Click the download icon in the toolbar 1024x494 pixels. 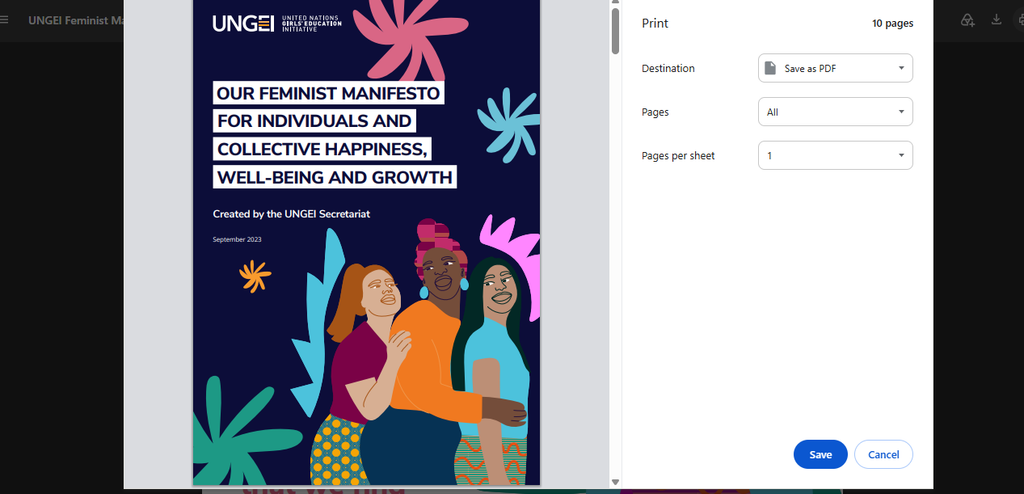pyautogui.click(x=996, y=20)
